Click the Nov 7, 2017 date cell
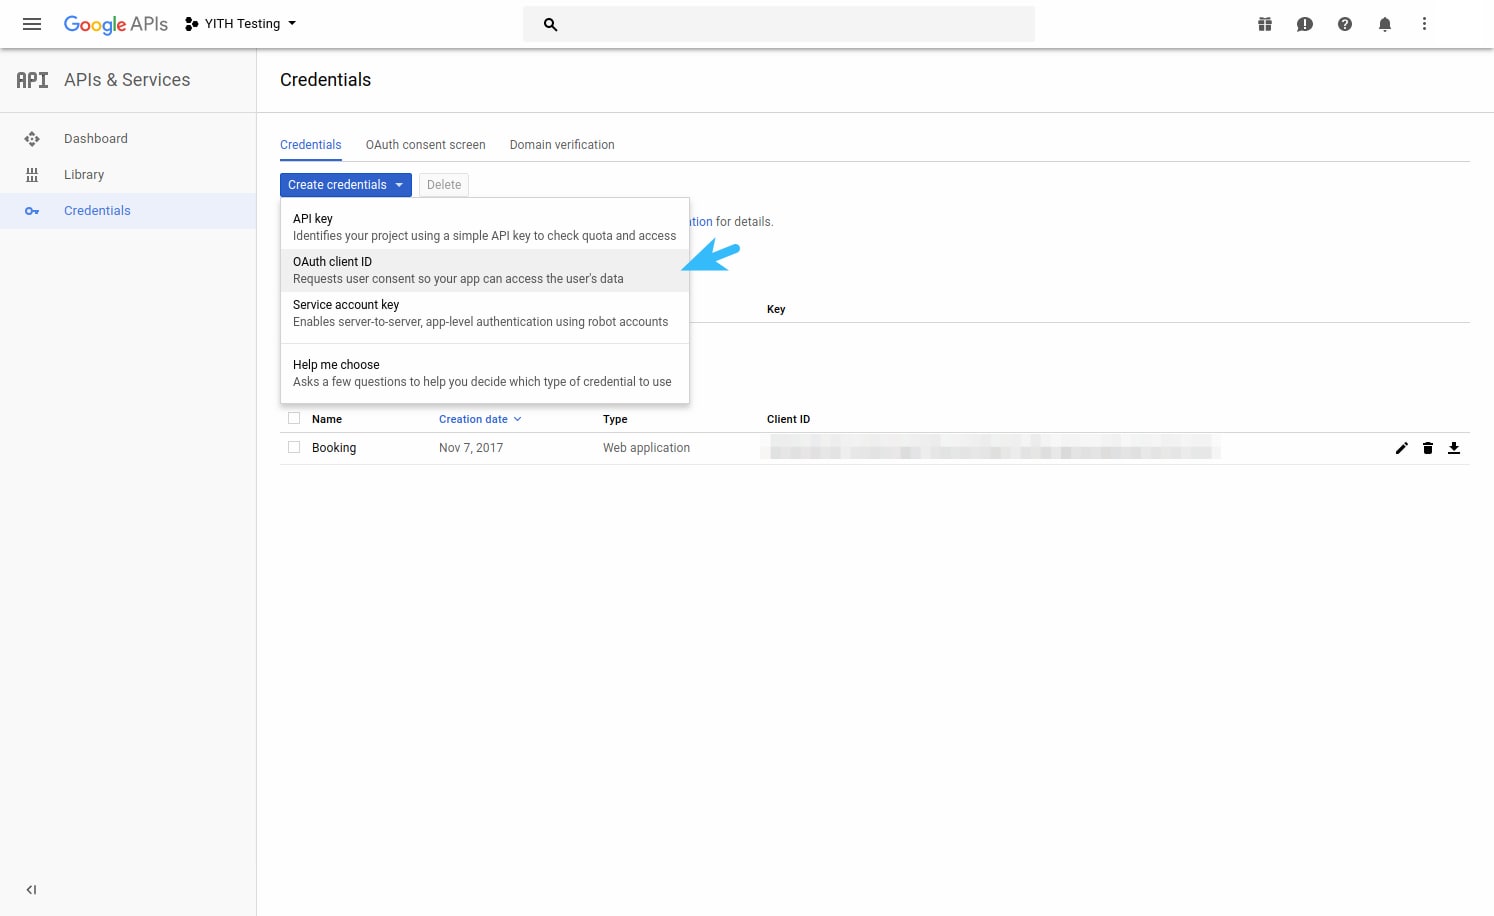Image resolution: width=1494 pixels, height=916 pixels. (471, 448)
